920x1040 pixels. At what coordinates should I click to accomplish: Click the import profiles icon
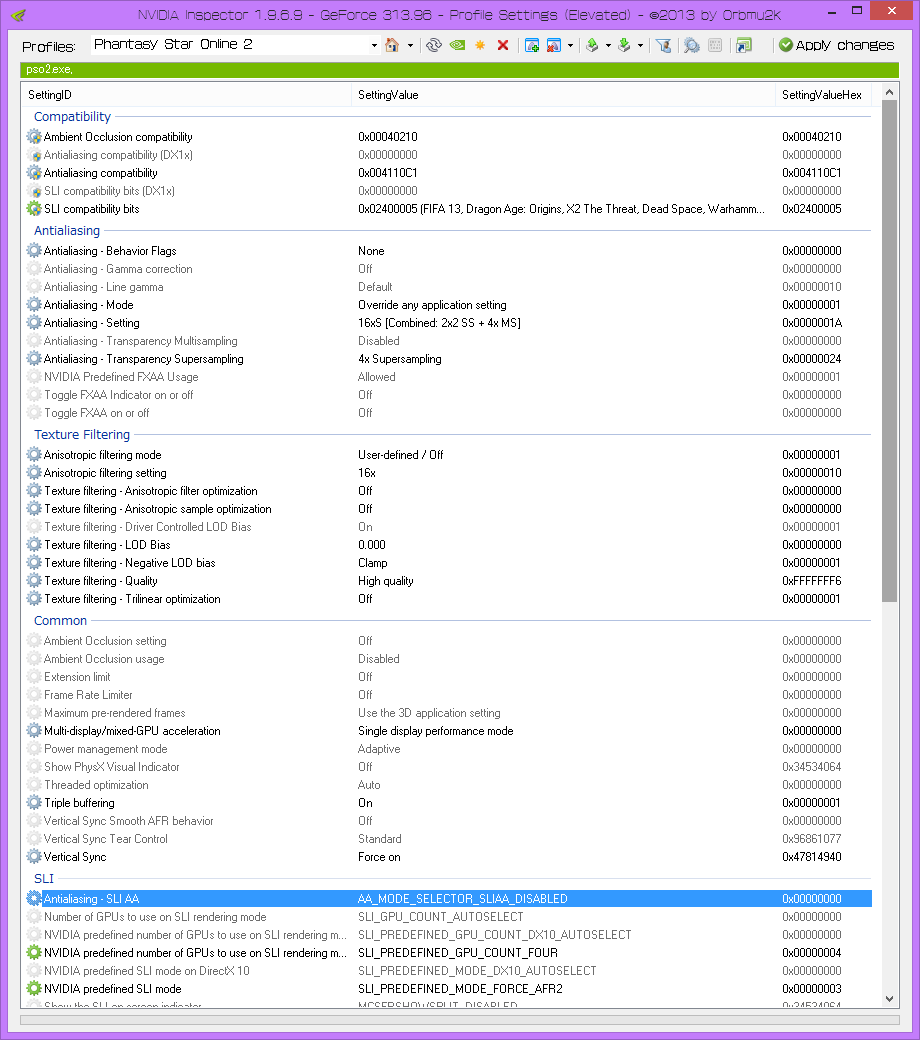click(624, 45)
